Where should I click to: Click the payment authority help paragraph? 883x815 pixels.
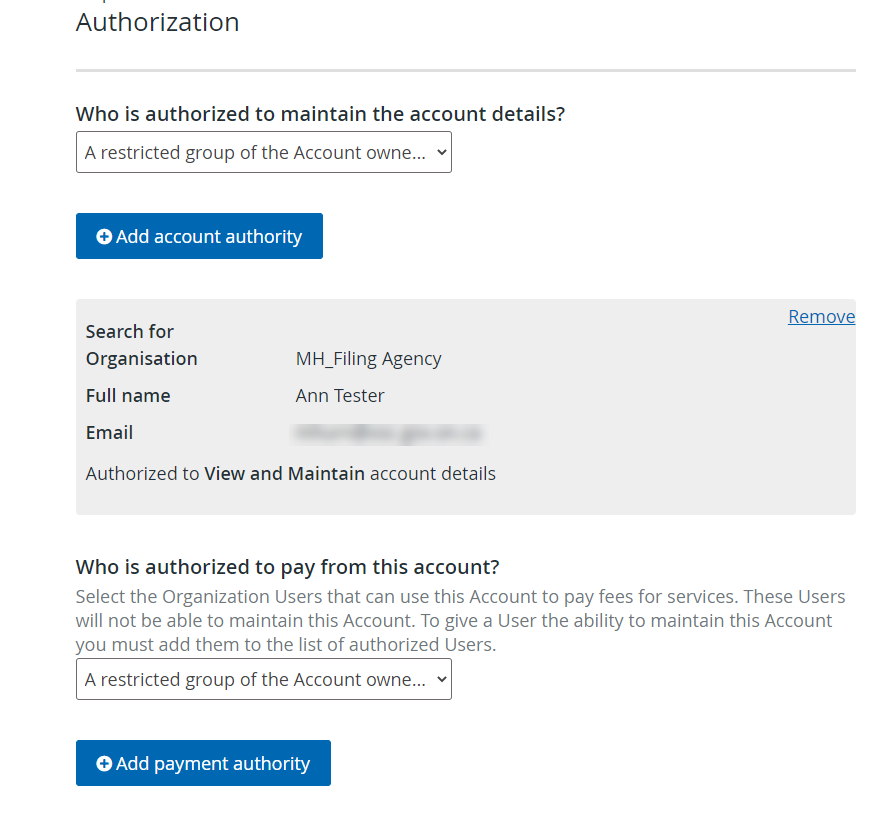tap(461, 620)
